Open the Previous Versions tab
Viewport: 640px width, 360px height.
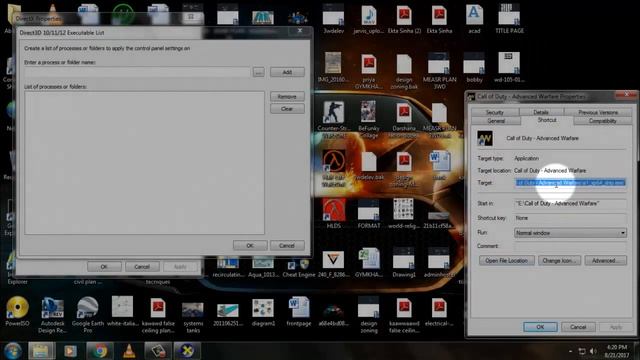pos(598,112)
